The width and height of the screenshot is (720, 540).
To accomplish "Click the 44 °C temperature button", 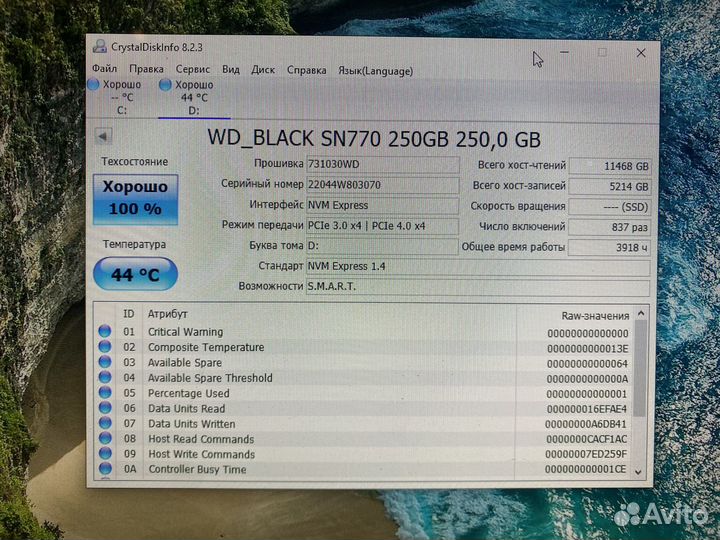I will pos(135,274).
